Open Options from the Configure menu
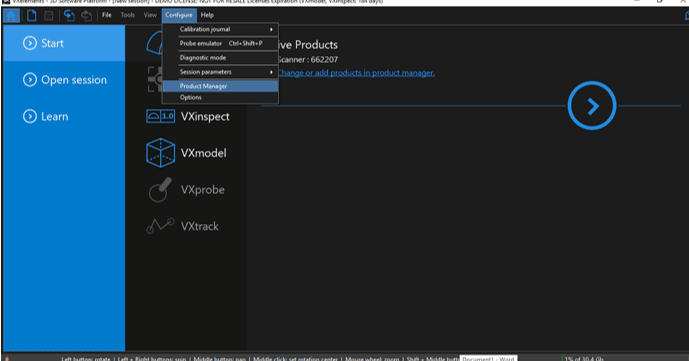This screenshot has width=689, height=361. [221, 97]
